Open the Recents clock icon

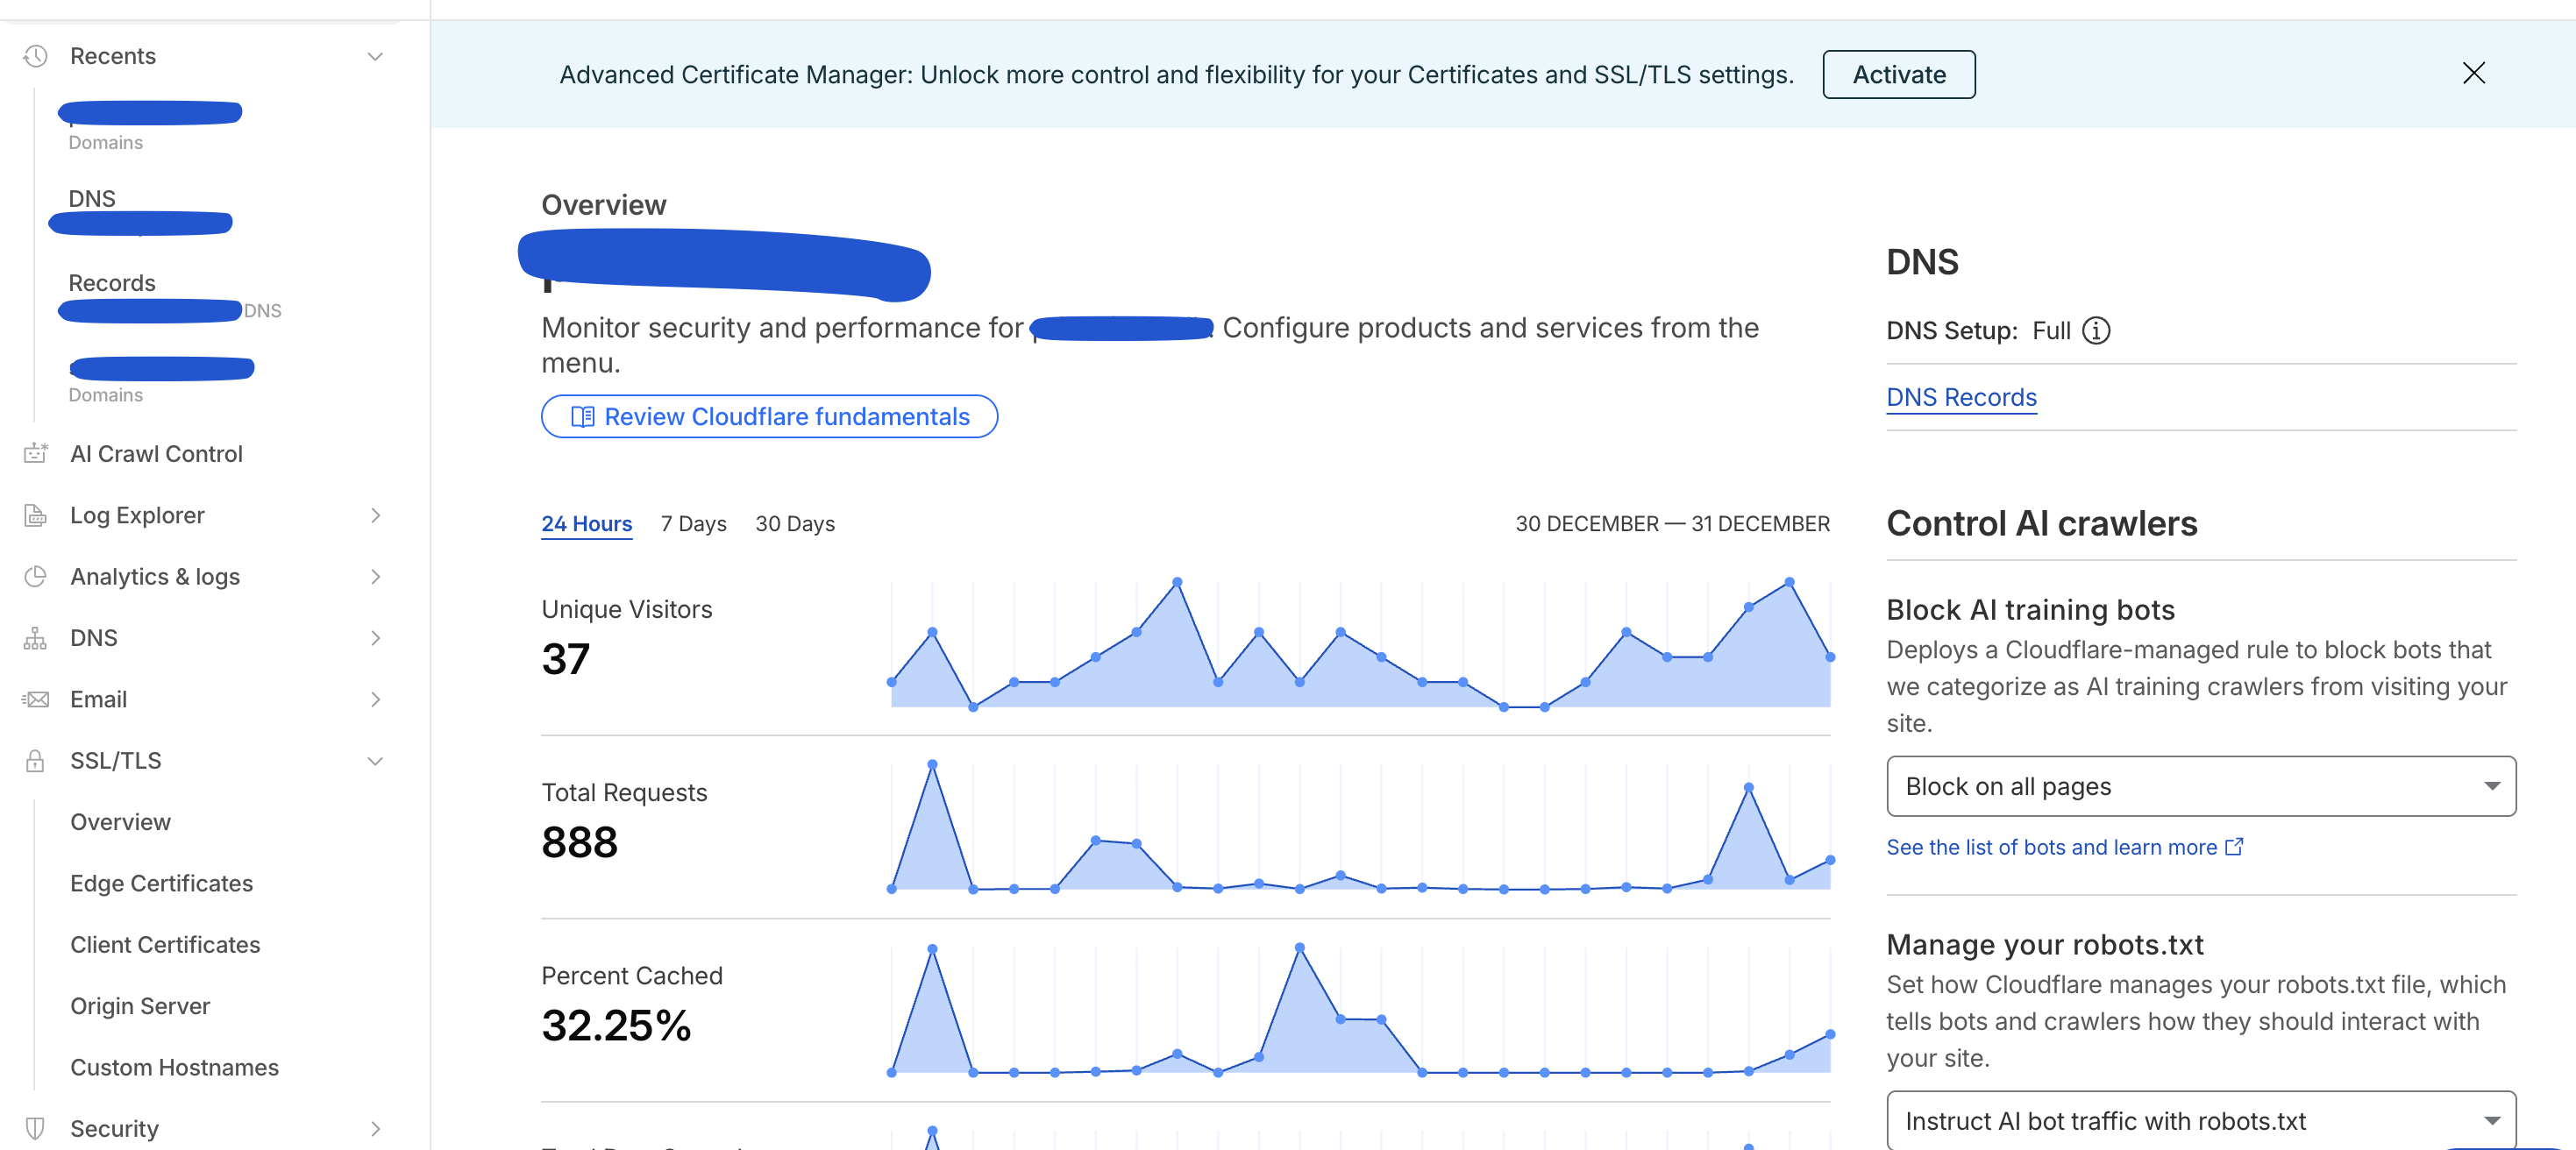(35, 56)
